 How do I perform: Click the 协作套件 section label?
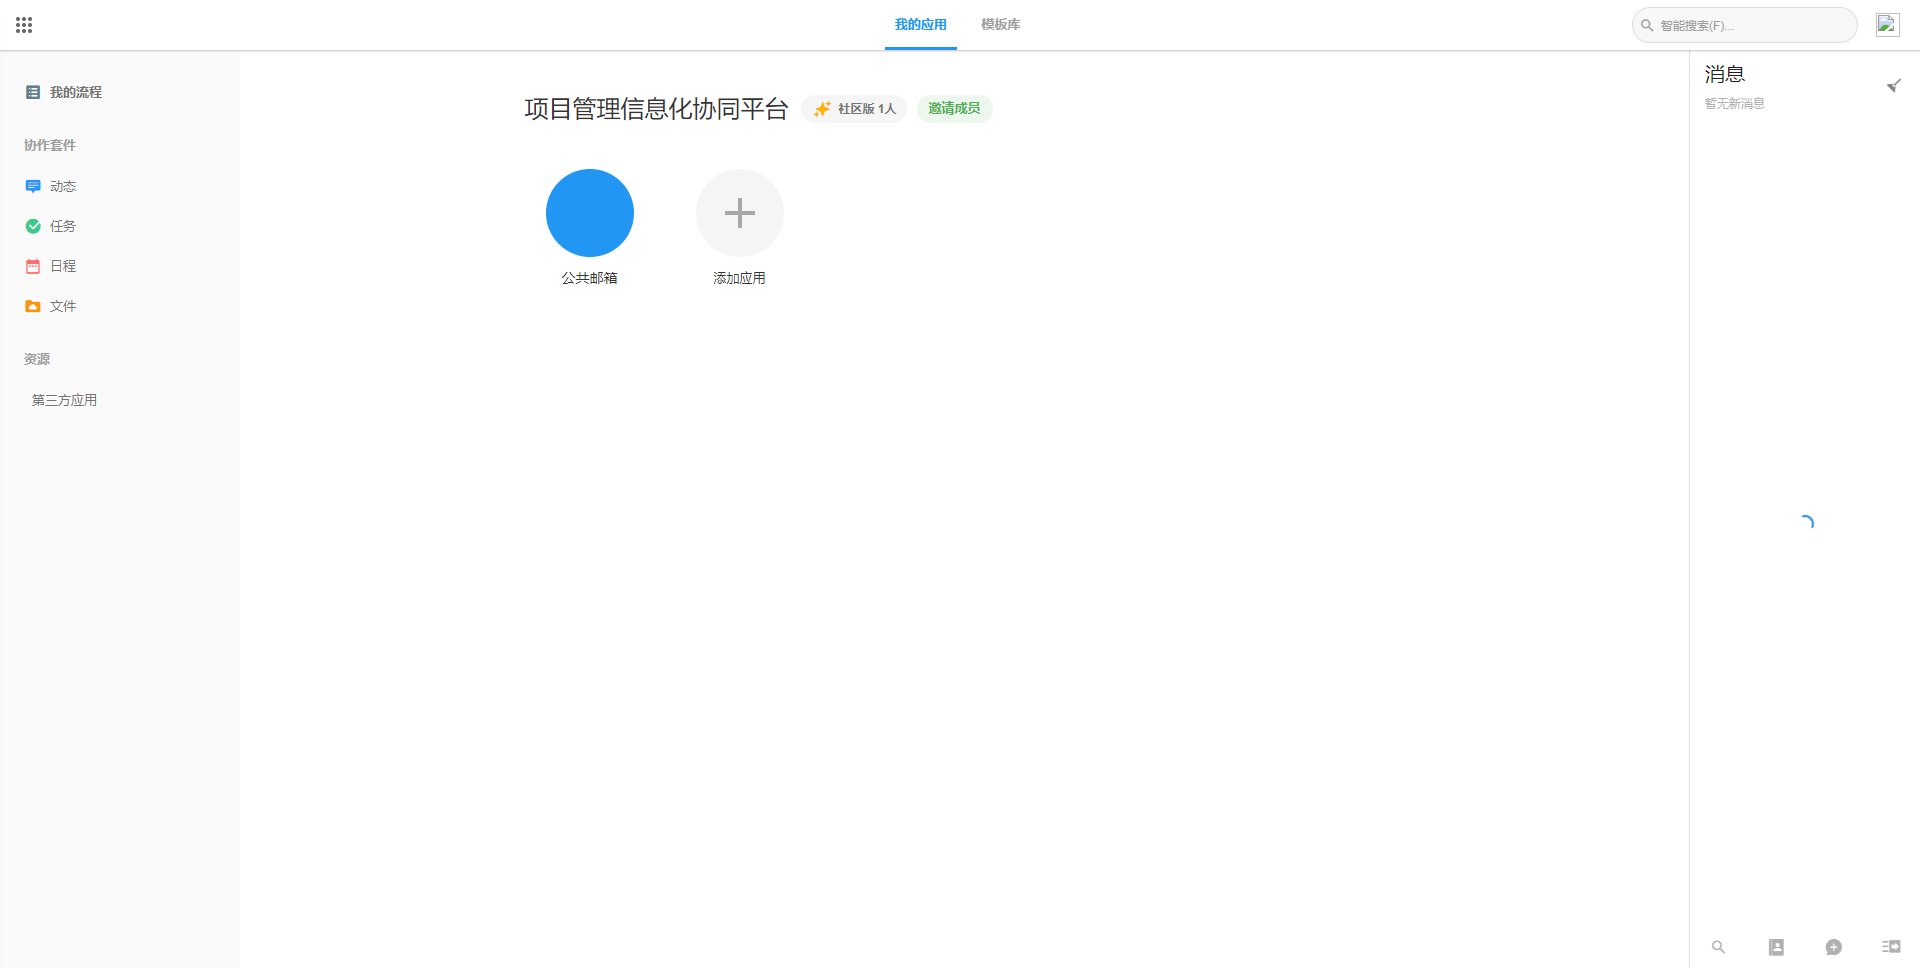pyautogui.click(x=50, y=145)
